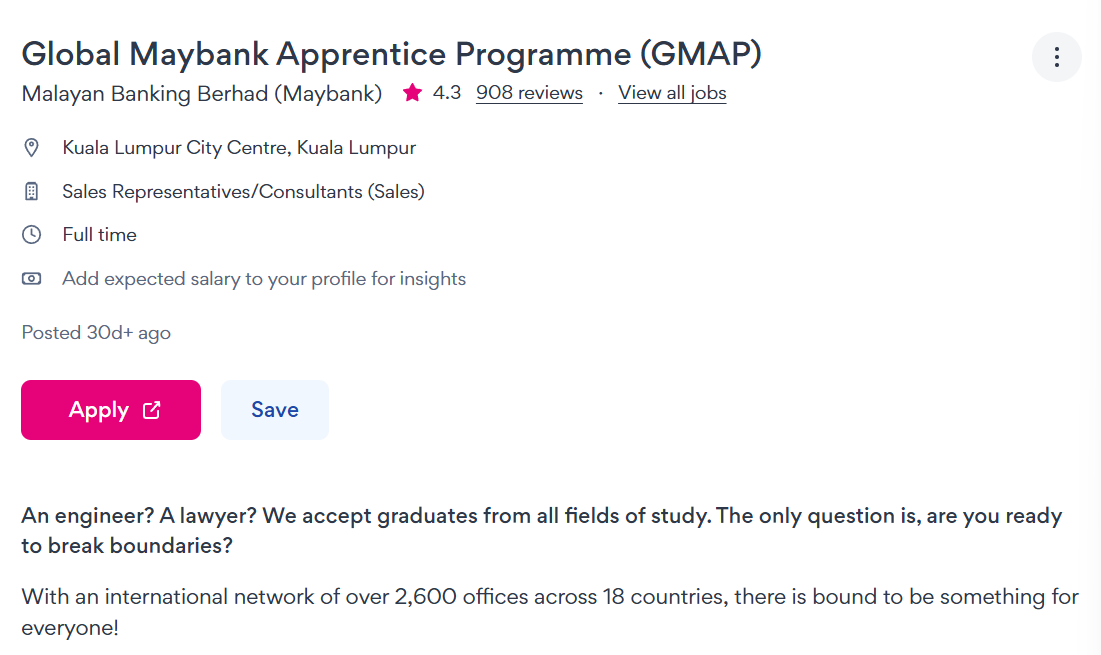Click the Kuala Lumpur City Centre location text

pyautogui.click(x=239, y=147)
